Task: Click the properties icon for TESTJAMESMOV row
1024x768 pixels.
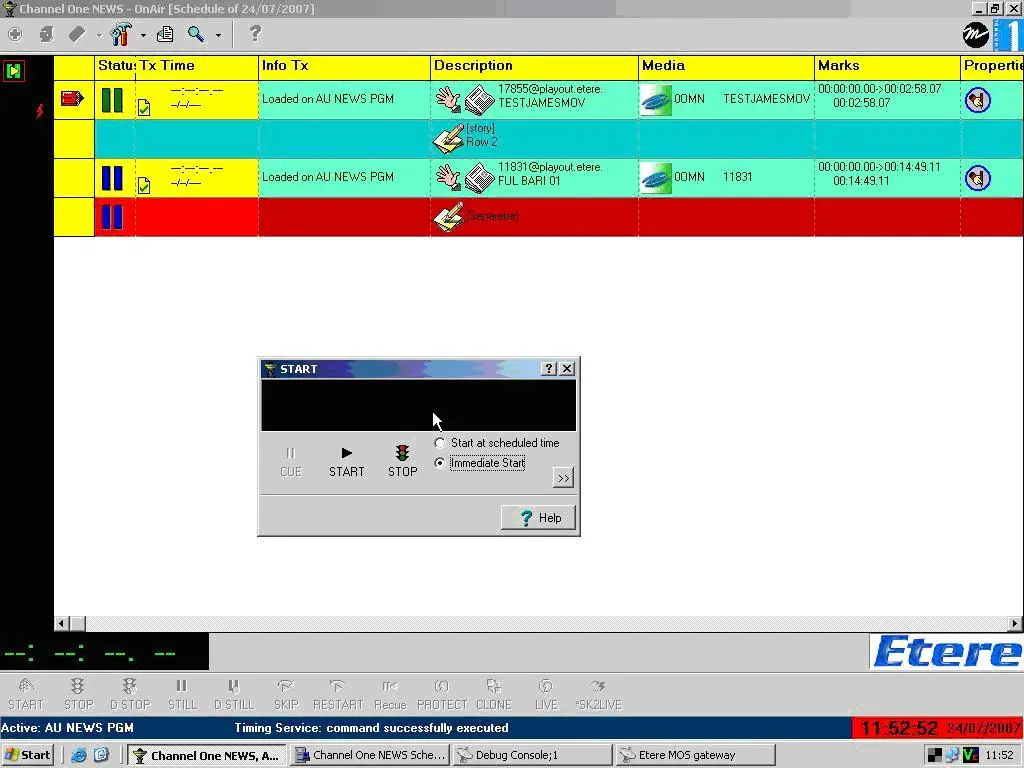Action: pyautogui.click(x=977, y=99)
